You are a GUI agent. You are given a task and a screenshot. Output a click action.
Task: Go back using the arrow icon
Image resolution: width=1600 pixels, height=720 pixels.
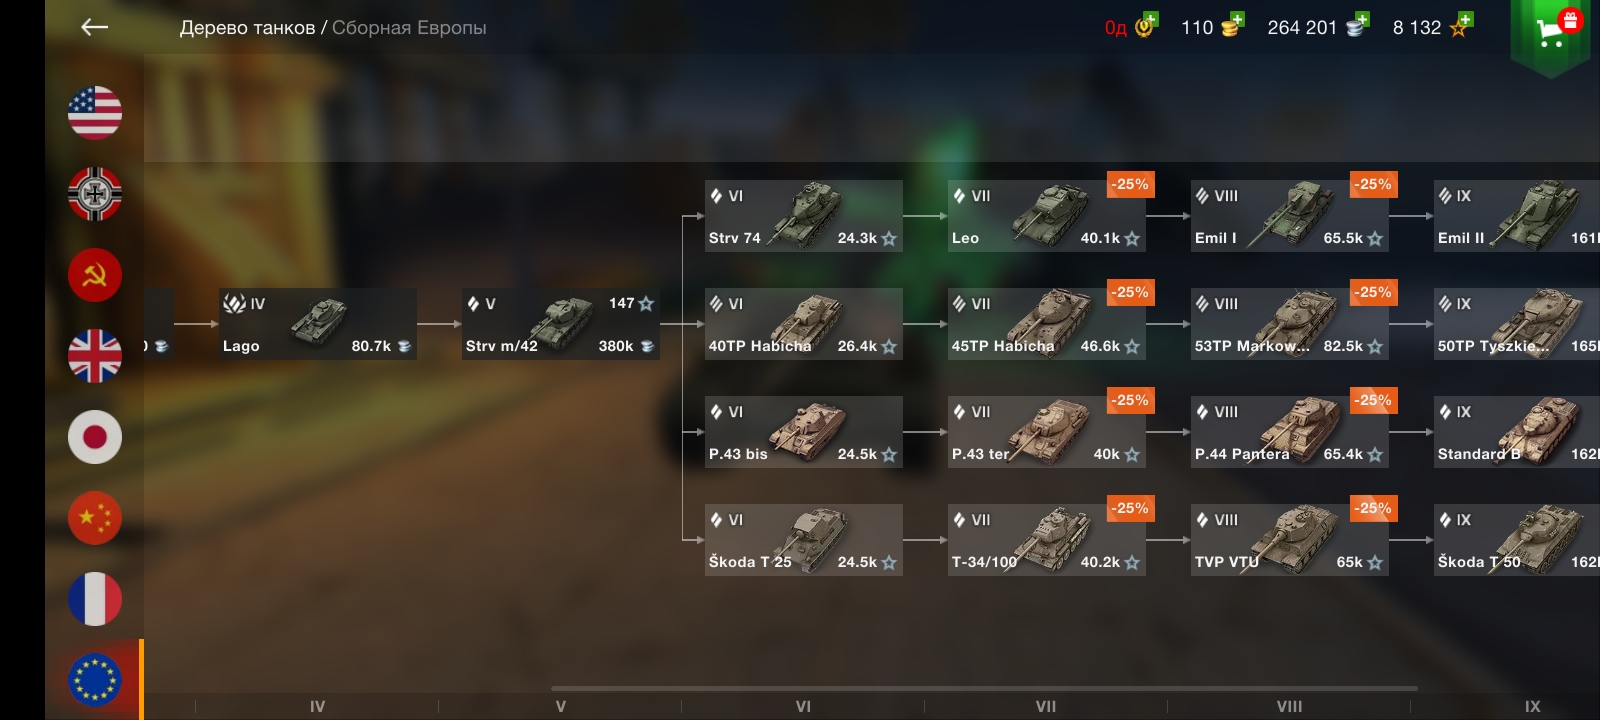[x=94, y=27]
